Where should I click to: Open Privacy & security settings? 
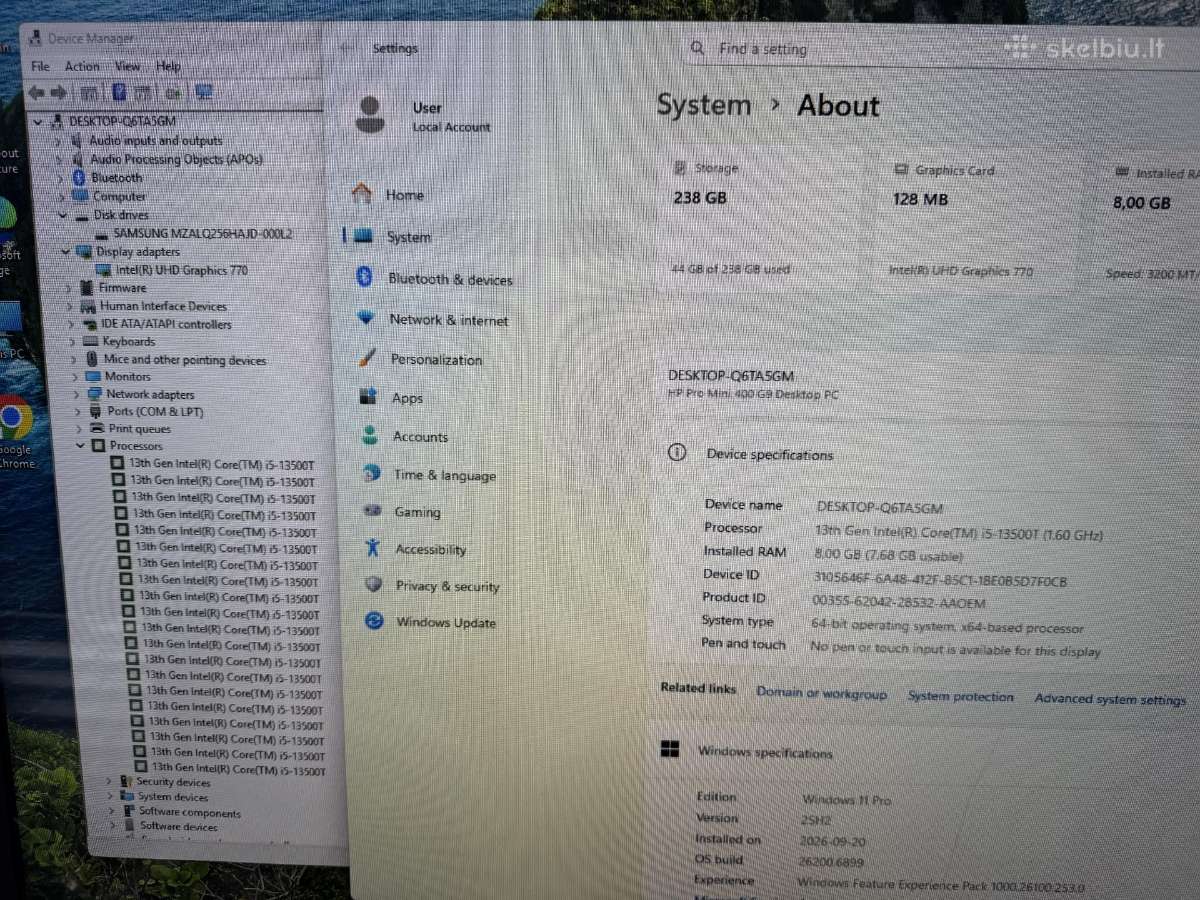pos(447,586)
